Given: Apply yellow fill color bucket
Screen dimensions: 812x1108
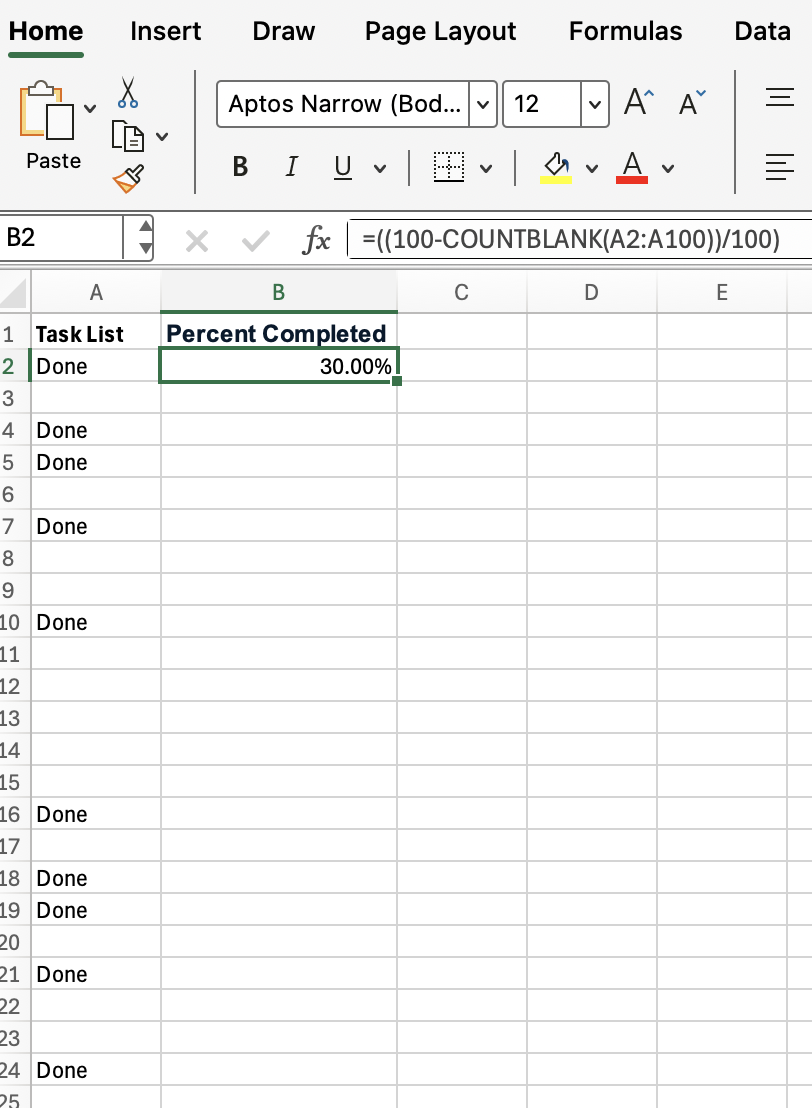Looking at the screenshot, I should pyautogui.click(x=556, y=167).
